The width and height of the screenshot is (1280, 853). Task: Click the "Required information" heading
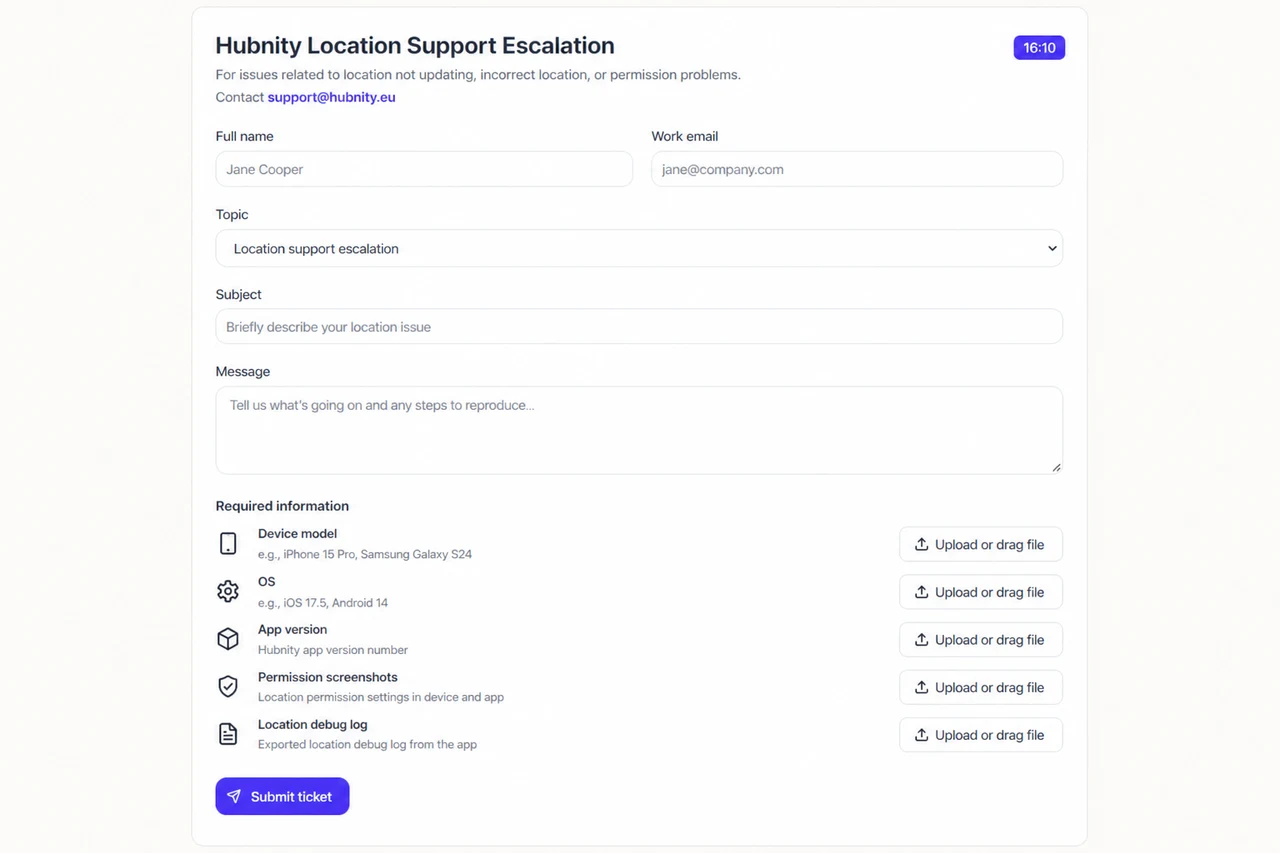tap(282, 506)
